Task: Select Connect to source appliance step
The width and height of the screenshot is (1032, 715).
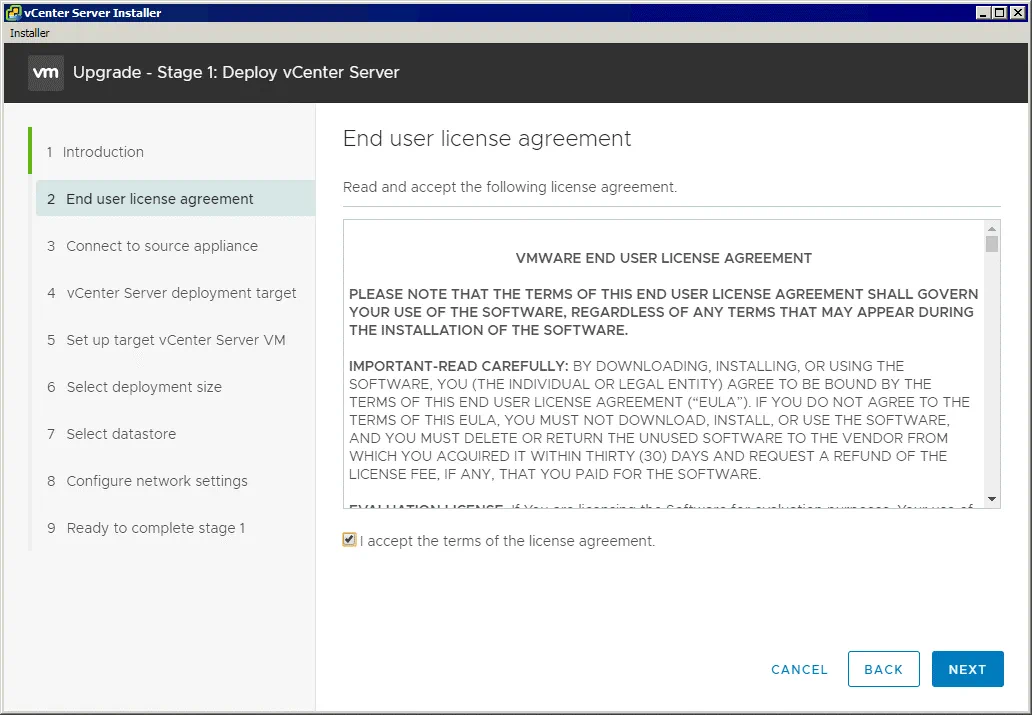Action: 162,246
